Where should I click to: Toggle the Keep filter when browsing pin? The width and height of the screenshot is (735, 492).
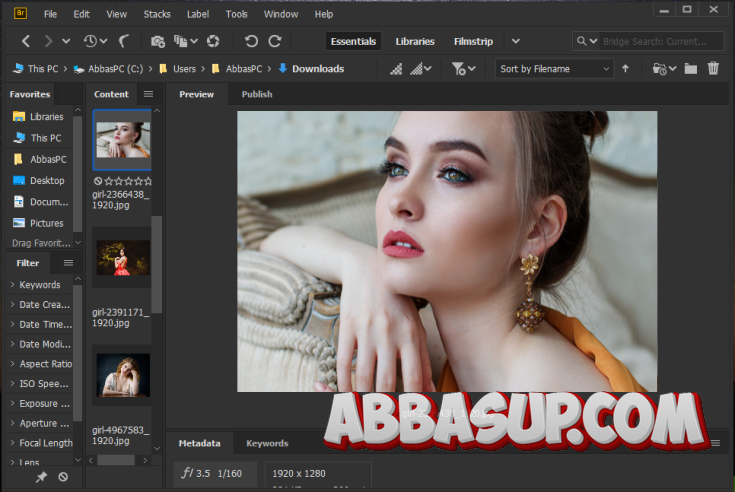41,478
